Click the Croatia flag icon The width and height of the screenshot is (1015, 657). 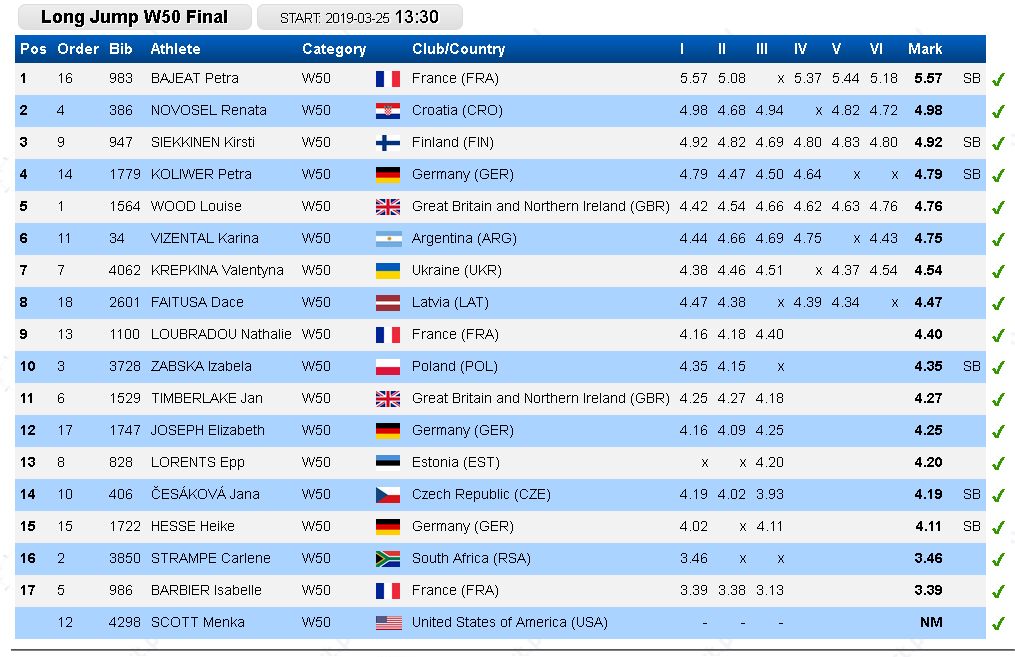(x=387, y=111)
